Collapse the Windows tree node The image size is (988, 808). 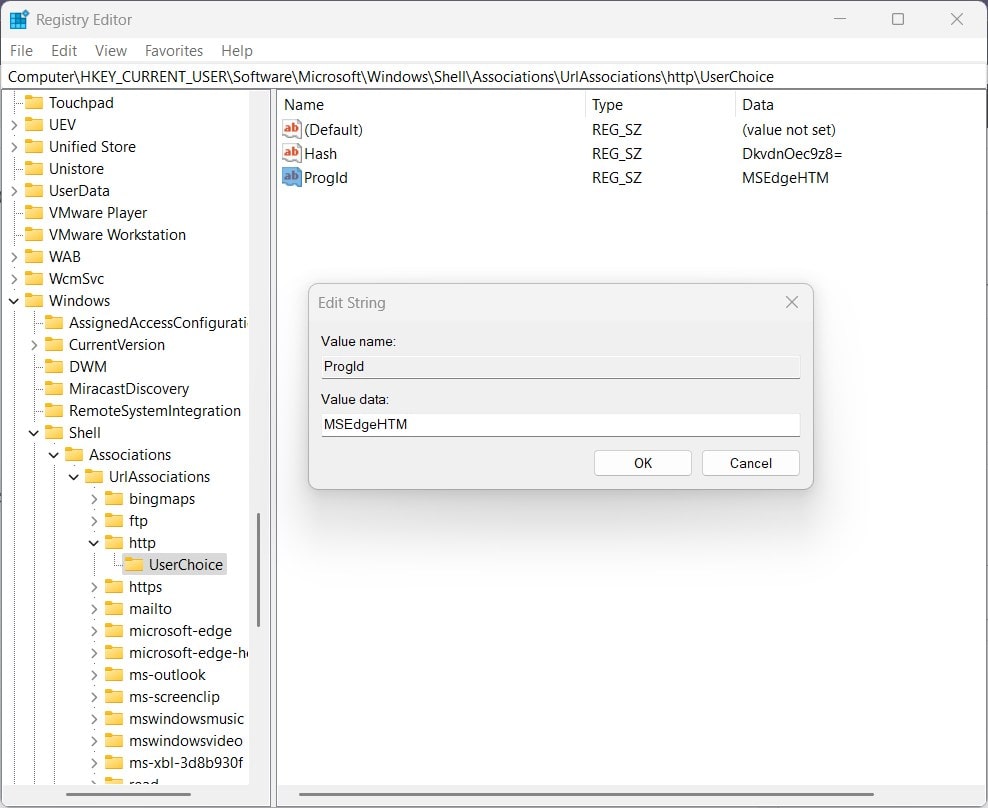coord(14,300)
